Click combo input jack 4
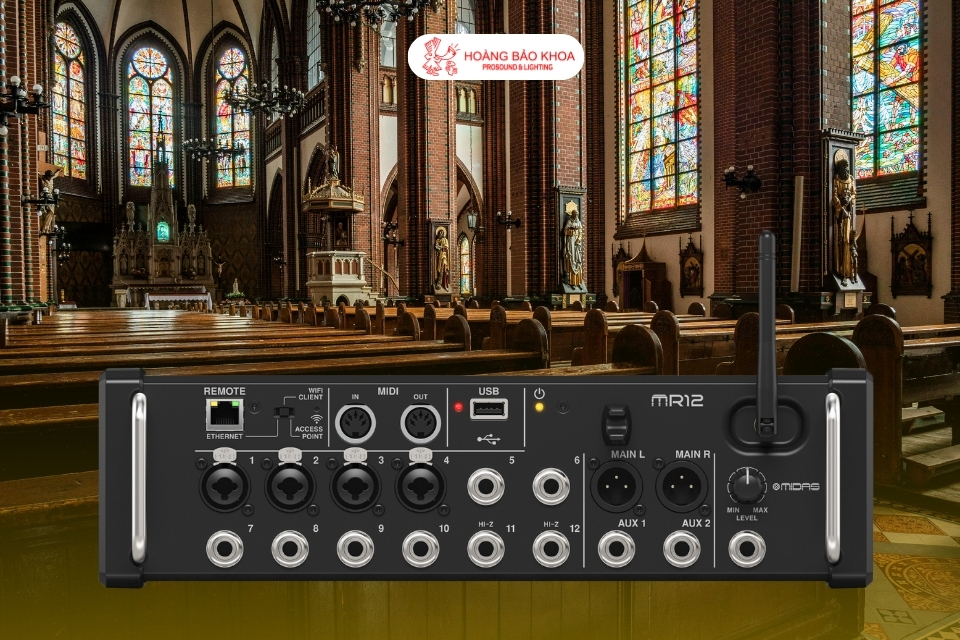This screenshot has width=960, height=640. (x=421, y=488)
